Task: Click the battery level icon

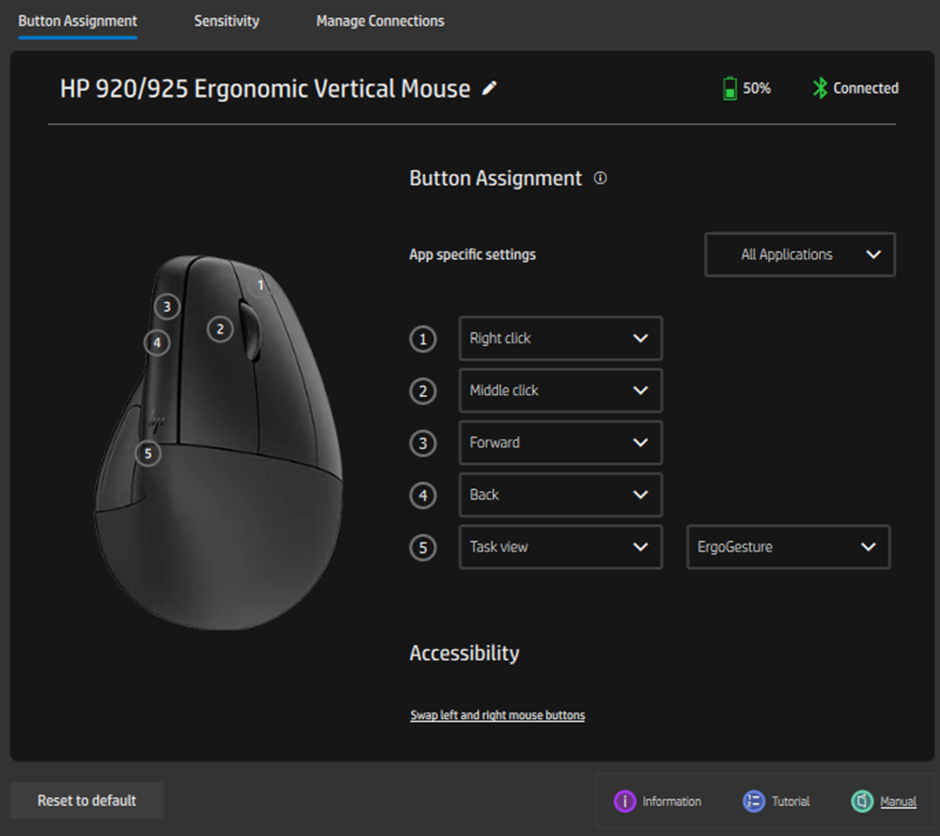Action: pos(730,88)
